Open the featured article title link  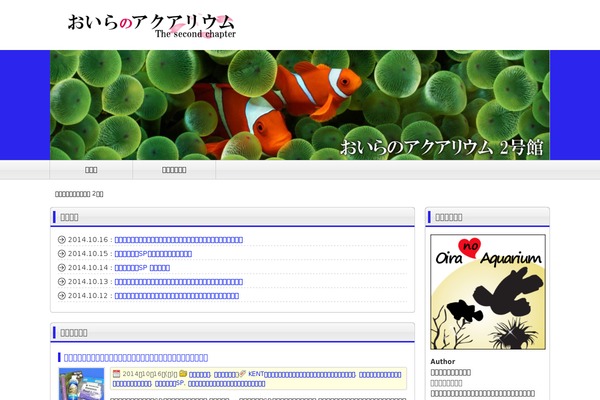point(136,358)
